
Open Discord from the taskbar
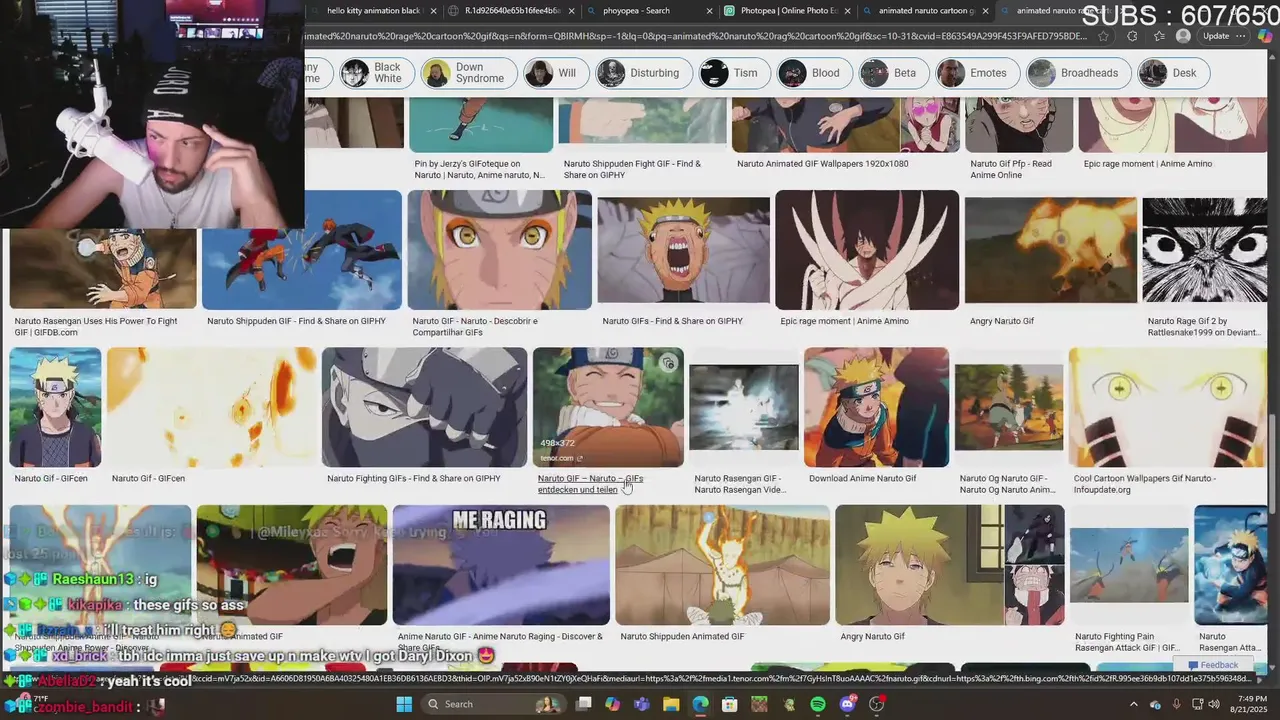point(848,704)
